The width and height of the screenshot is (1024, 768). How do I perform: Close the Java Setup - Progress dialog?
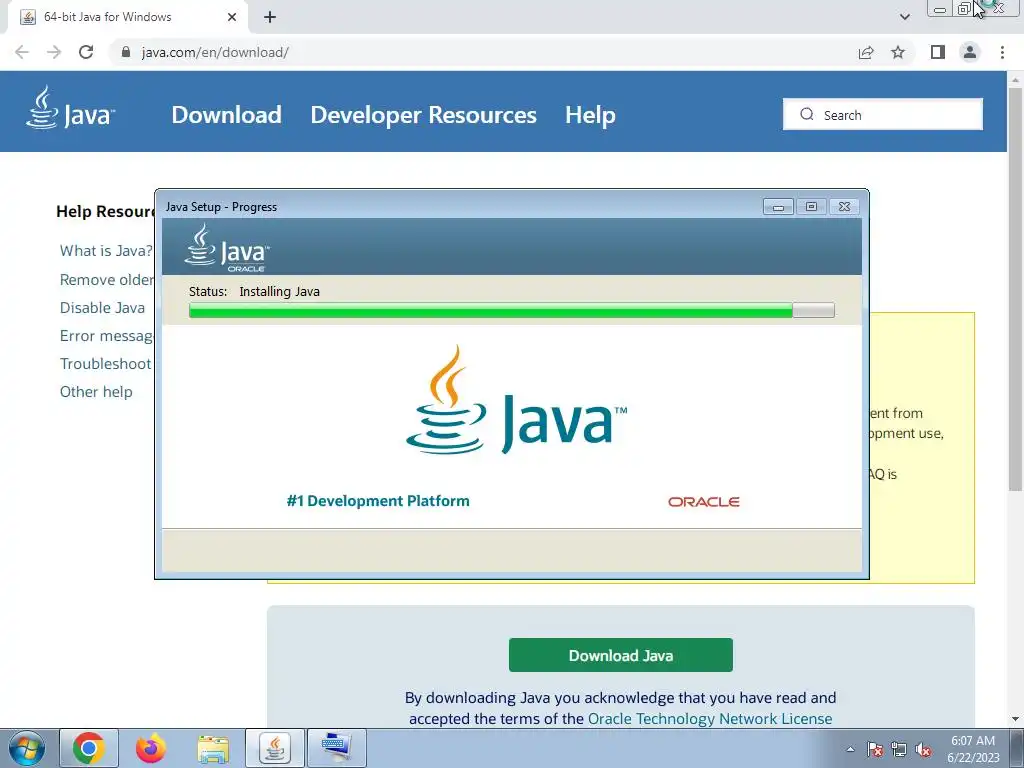pos(844,206)
